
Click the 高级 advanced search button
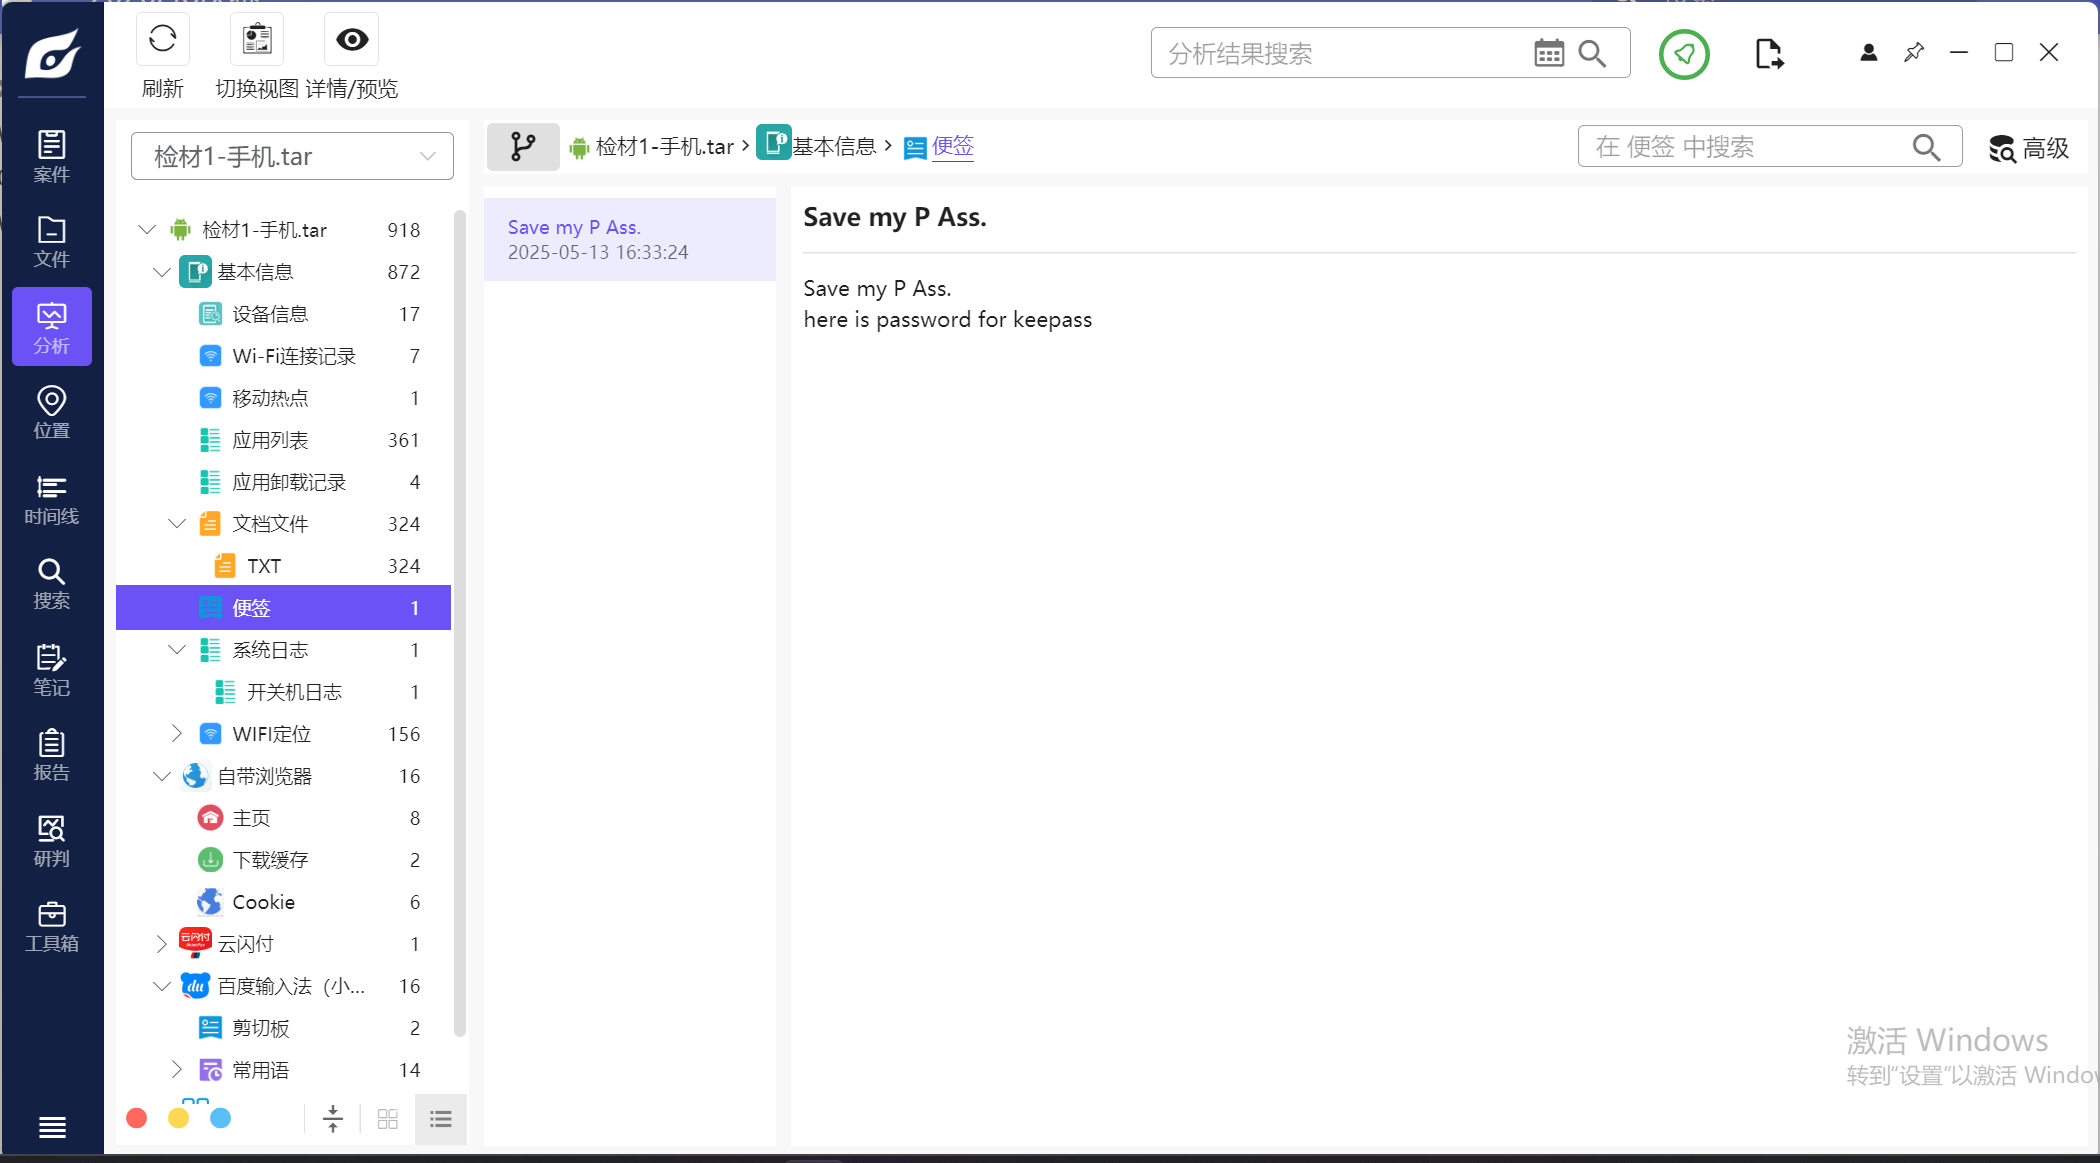2028,148
